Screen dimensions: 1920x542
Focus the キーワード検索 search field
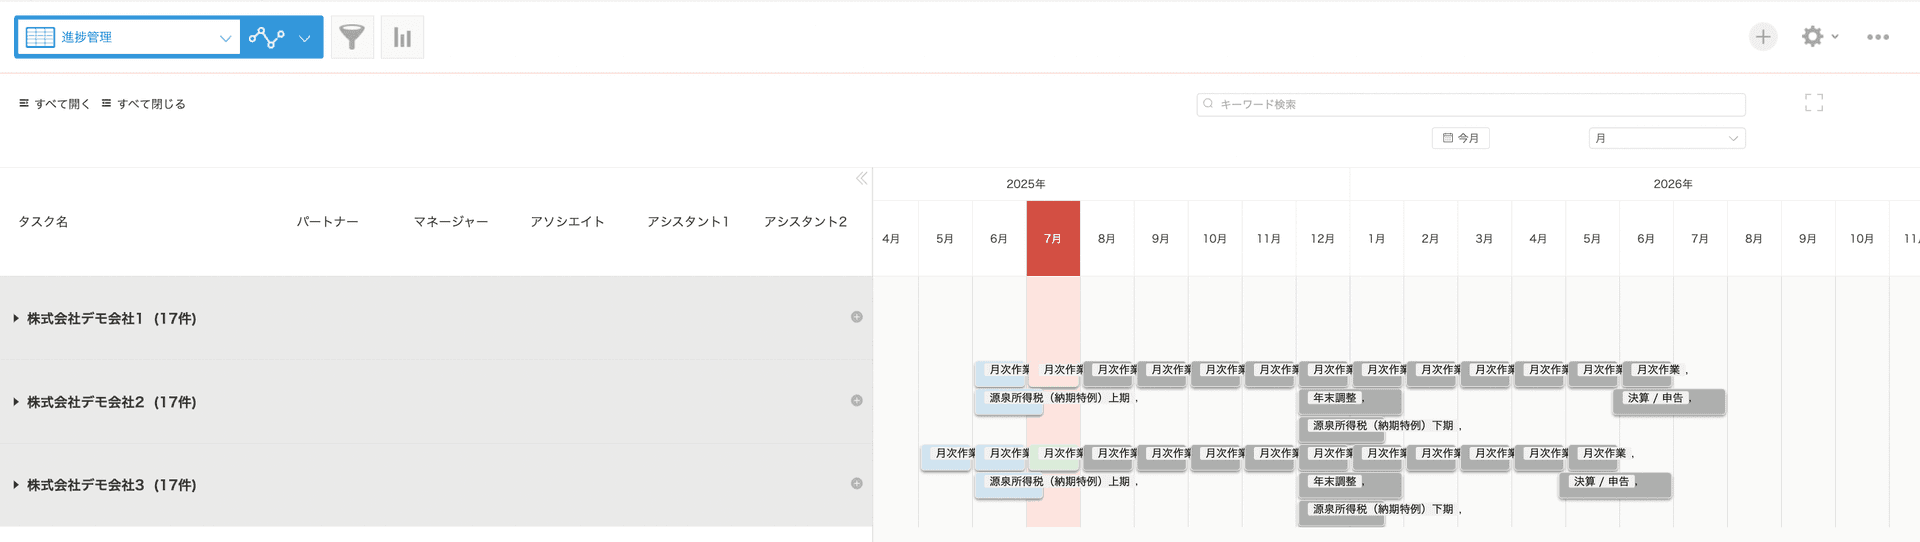point(1471,104)
